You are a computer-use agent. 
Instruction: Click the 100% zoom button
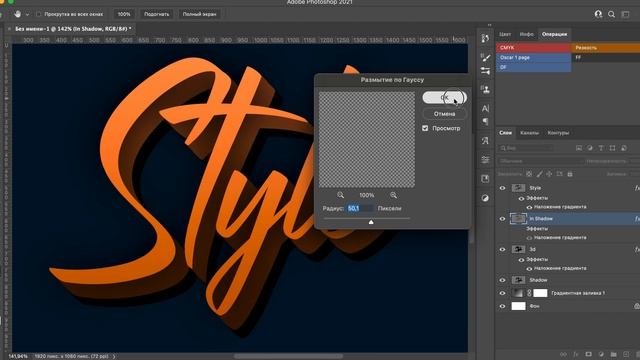[x=124, y=14]
